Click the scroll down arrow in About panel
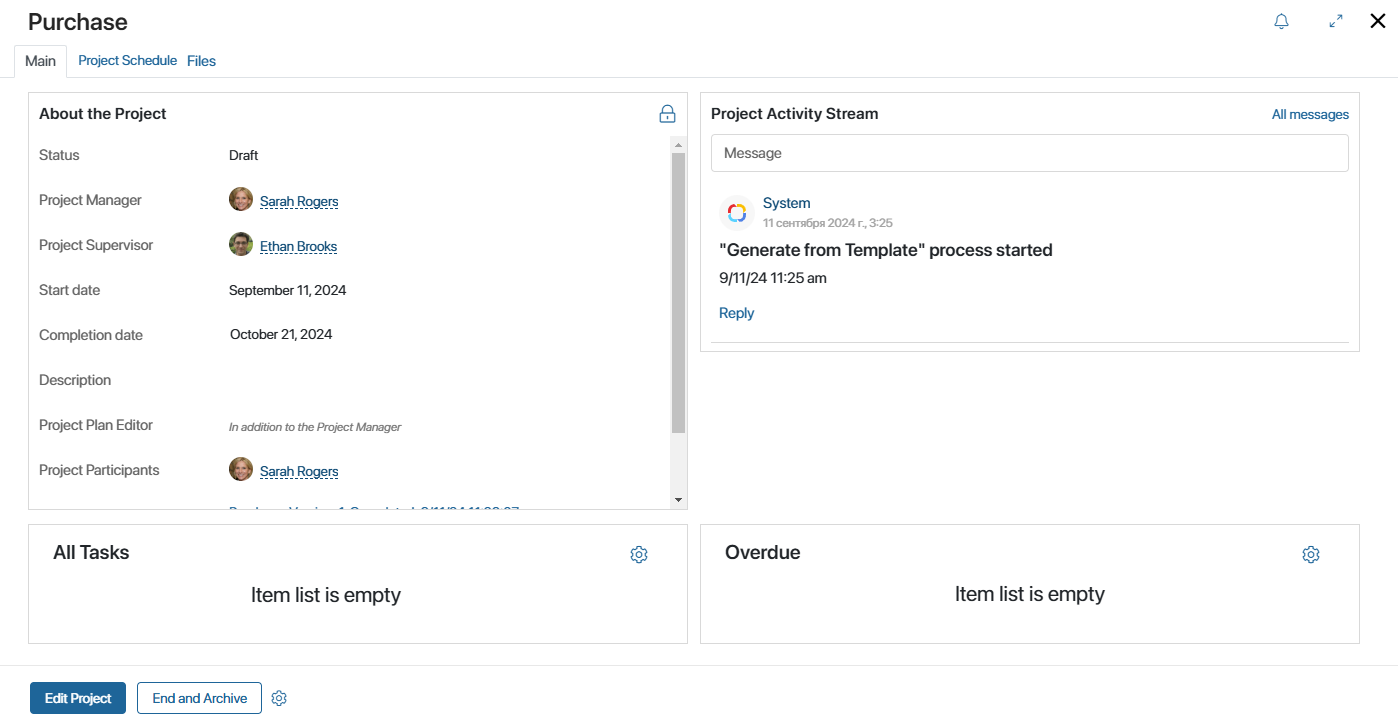 (x=678, y=499)
